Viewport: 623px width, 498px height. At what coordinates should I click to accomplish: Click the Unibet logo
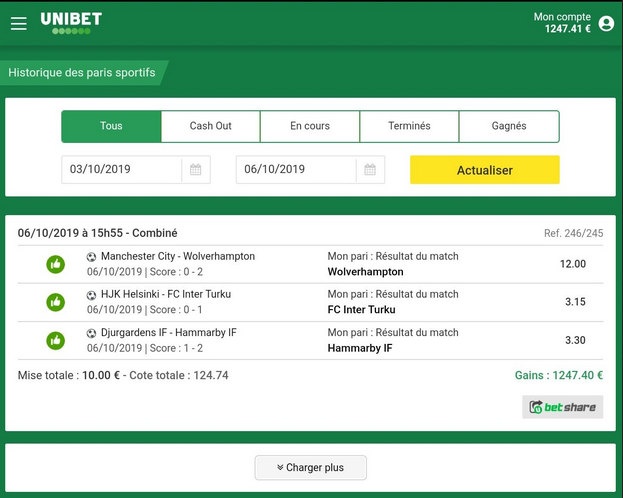point(71,23)
